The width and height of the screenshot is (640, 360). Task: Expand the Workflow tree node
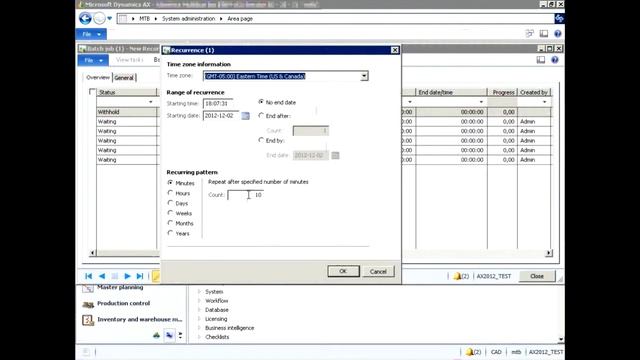(199, 301)
